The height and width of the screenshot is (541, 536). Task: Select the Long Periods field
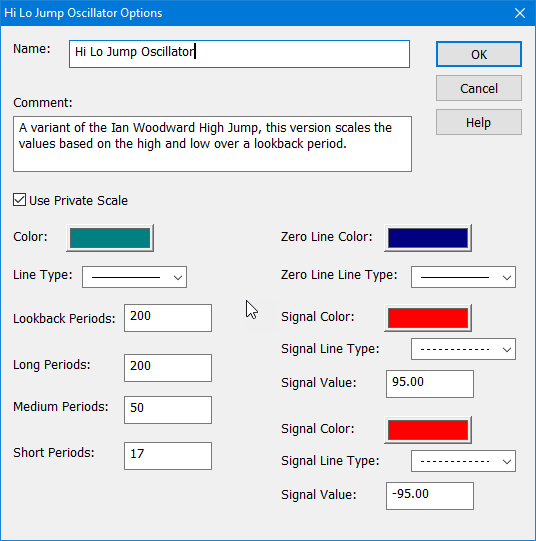coord(168,368)
